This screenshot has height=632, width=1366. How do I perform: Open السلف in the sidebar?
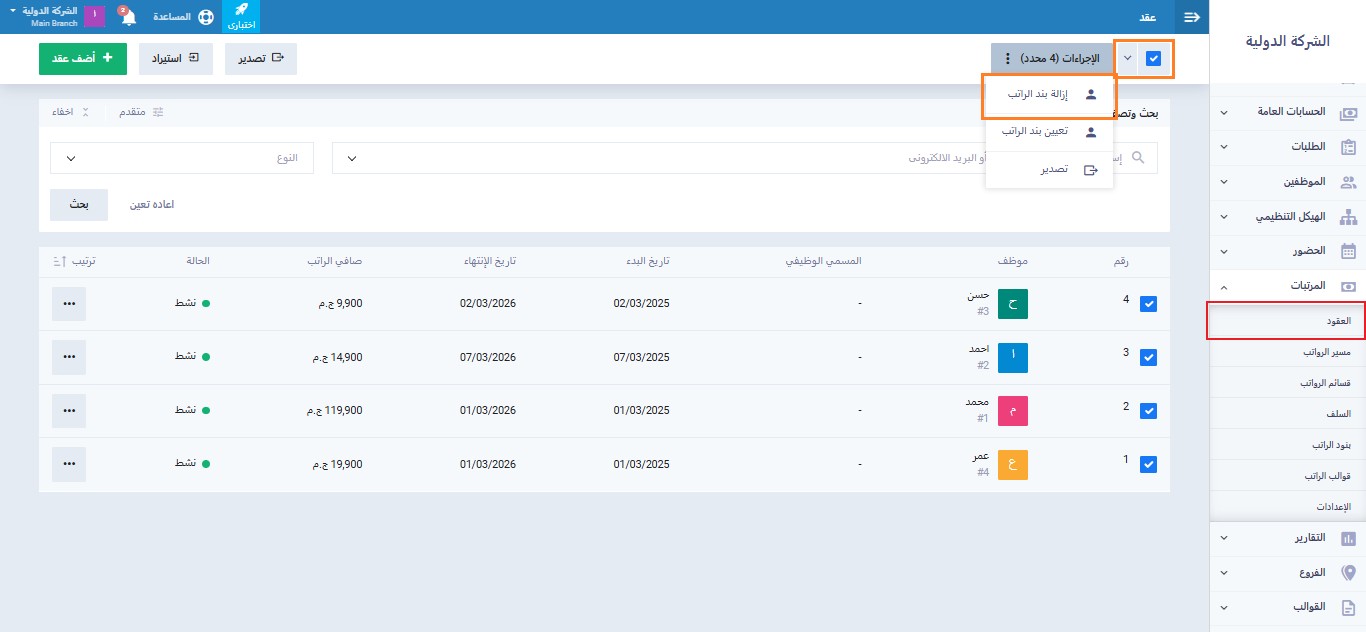tap(1288, 414)
